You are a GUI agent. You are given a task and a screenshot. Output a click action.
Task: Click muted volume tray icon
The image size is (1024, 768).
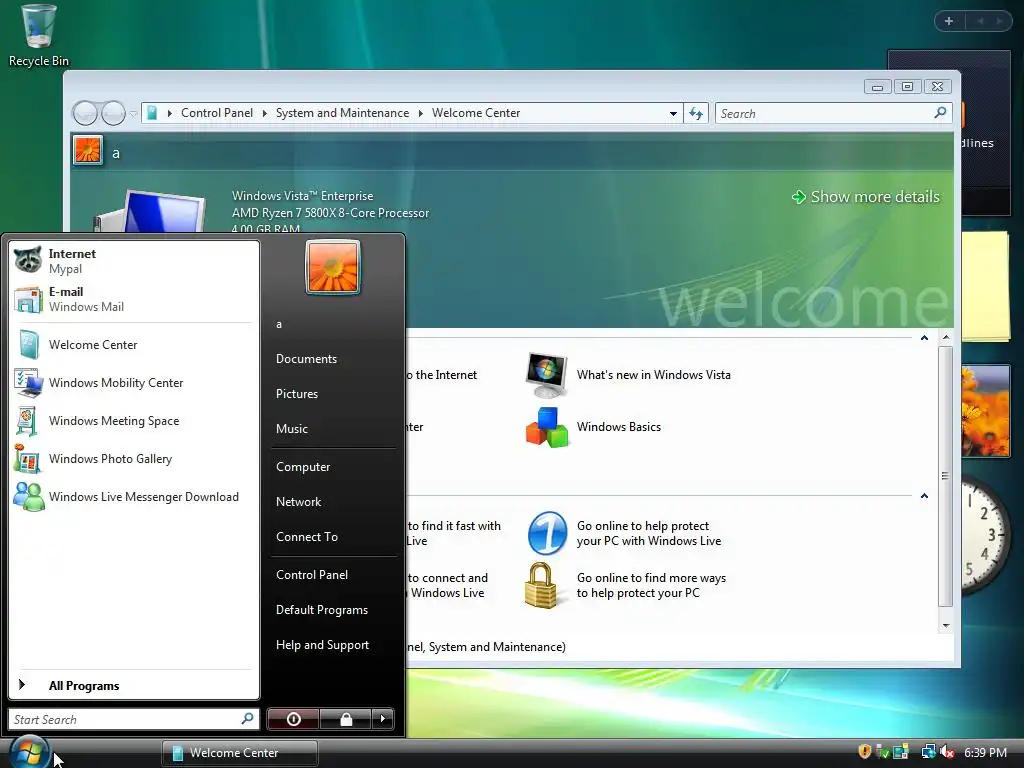coord(947,752)
